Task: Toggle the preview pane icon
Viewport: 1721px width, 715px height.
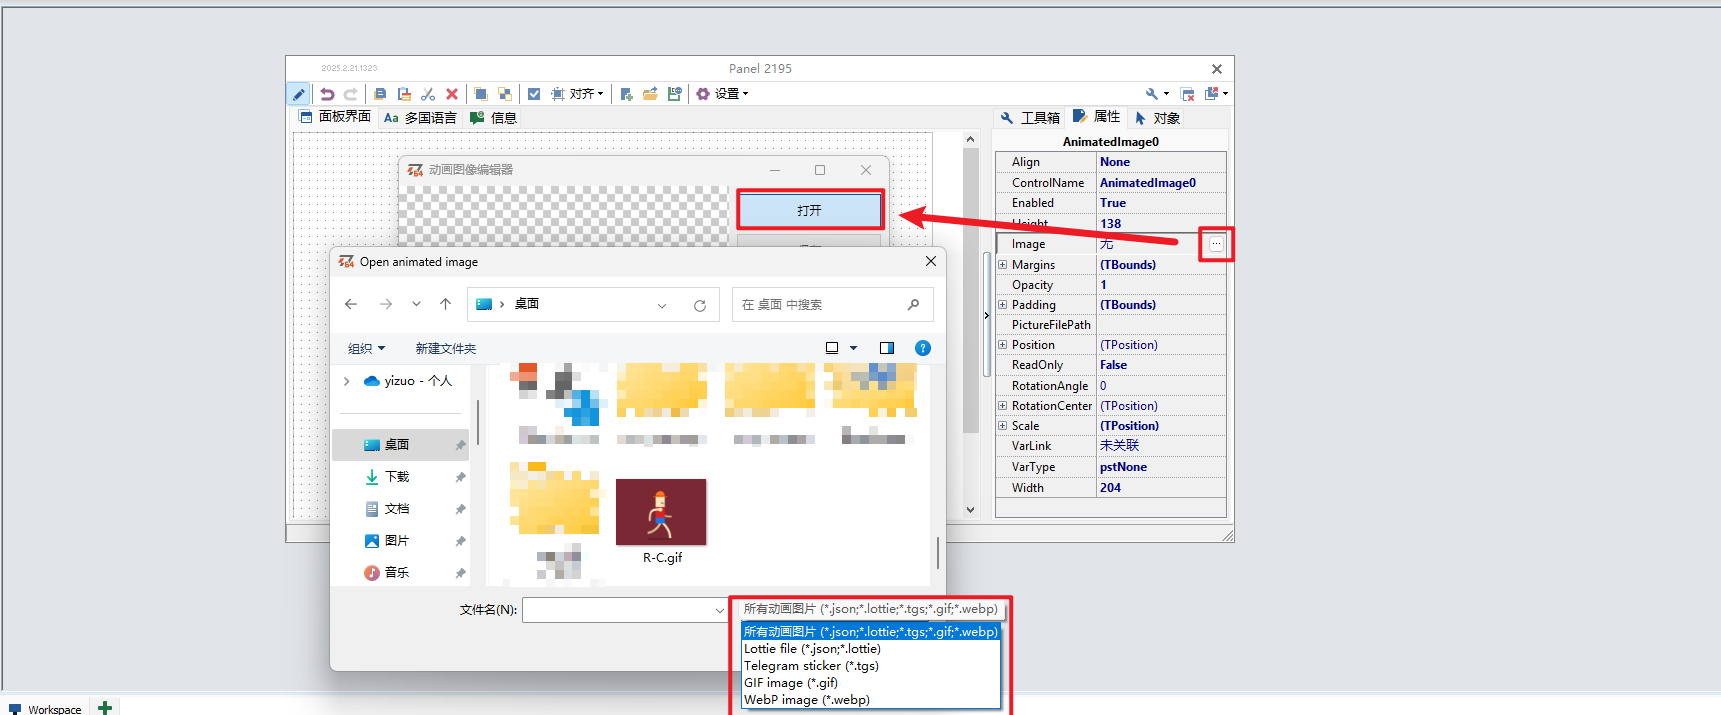Action: tap(887, 348)
